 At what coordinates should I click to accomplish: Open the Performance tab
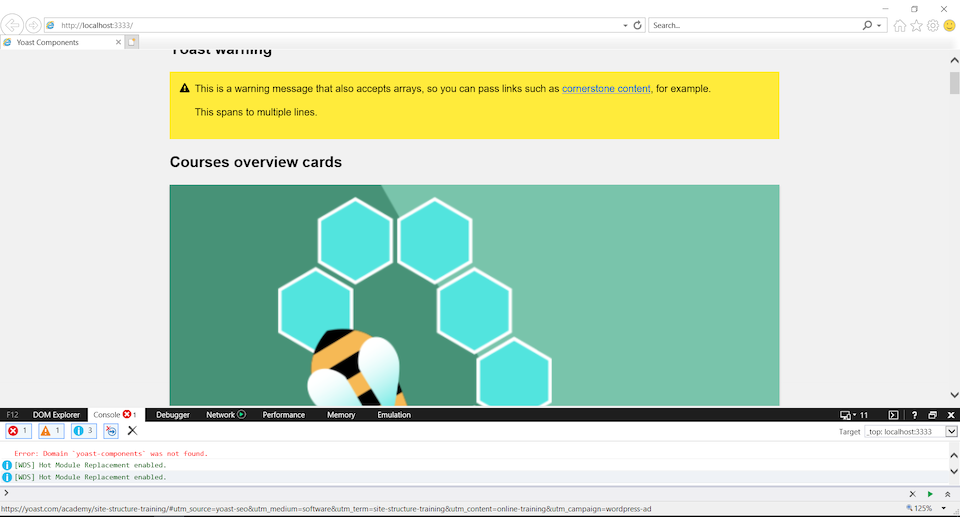(283, 415)
